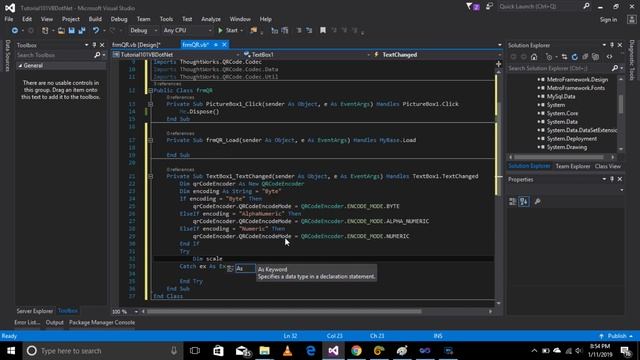
Task: Click the Toolbox search magnifier icon
Action: click(97, 55)
